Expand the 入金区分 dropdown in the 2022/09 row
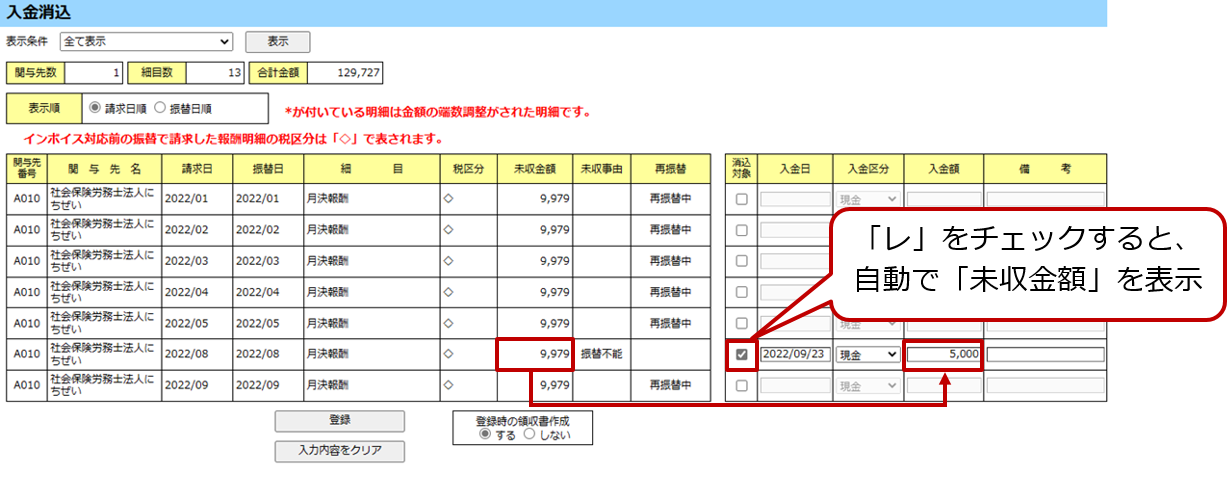The height and width of the screenshot is (478, 1227). (866, 385)
